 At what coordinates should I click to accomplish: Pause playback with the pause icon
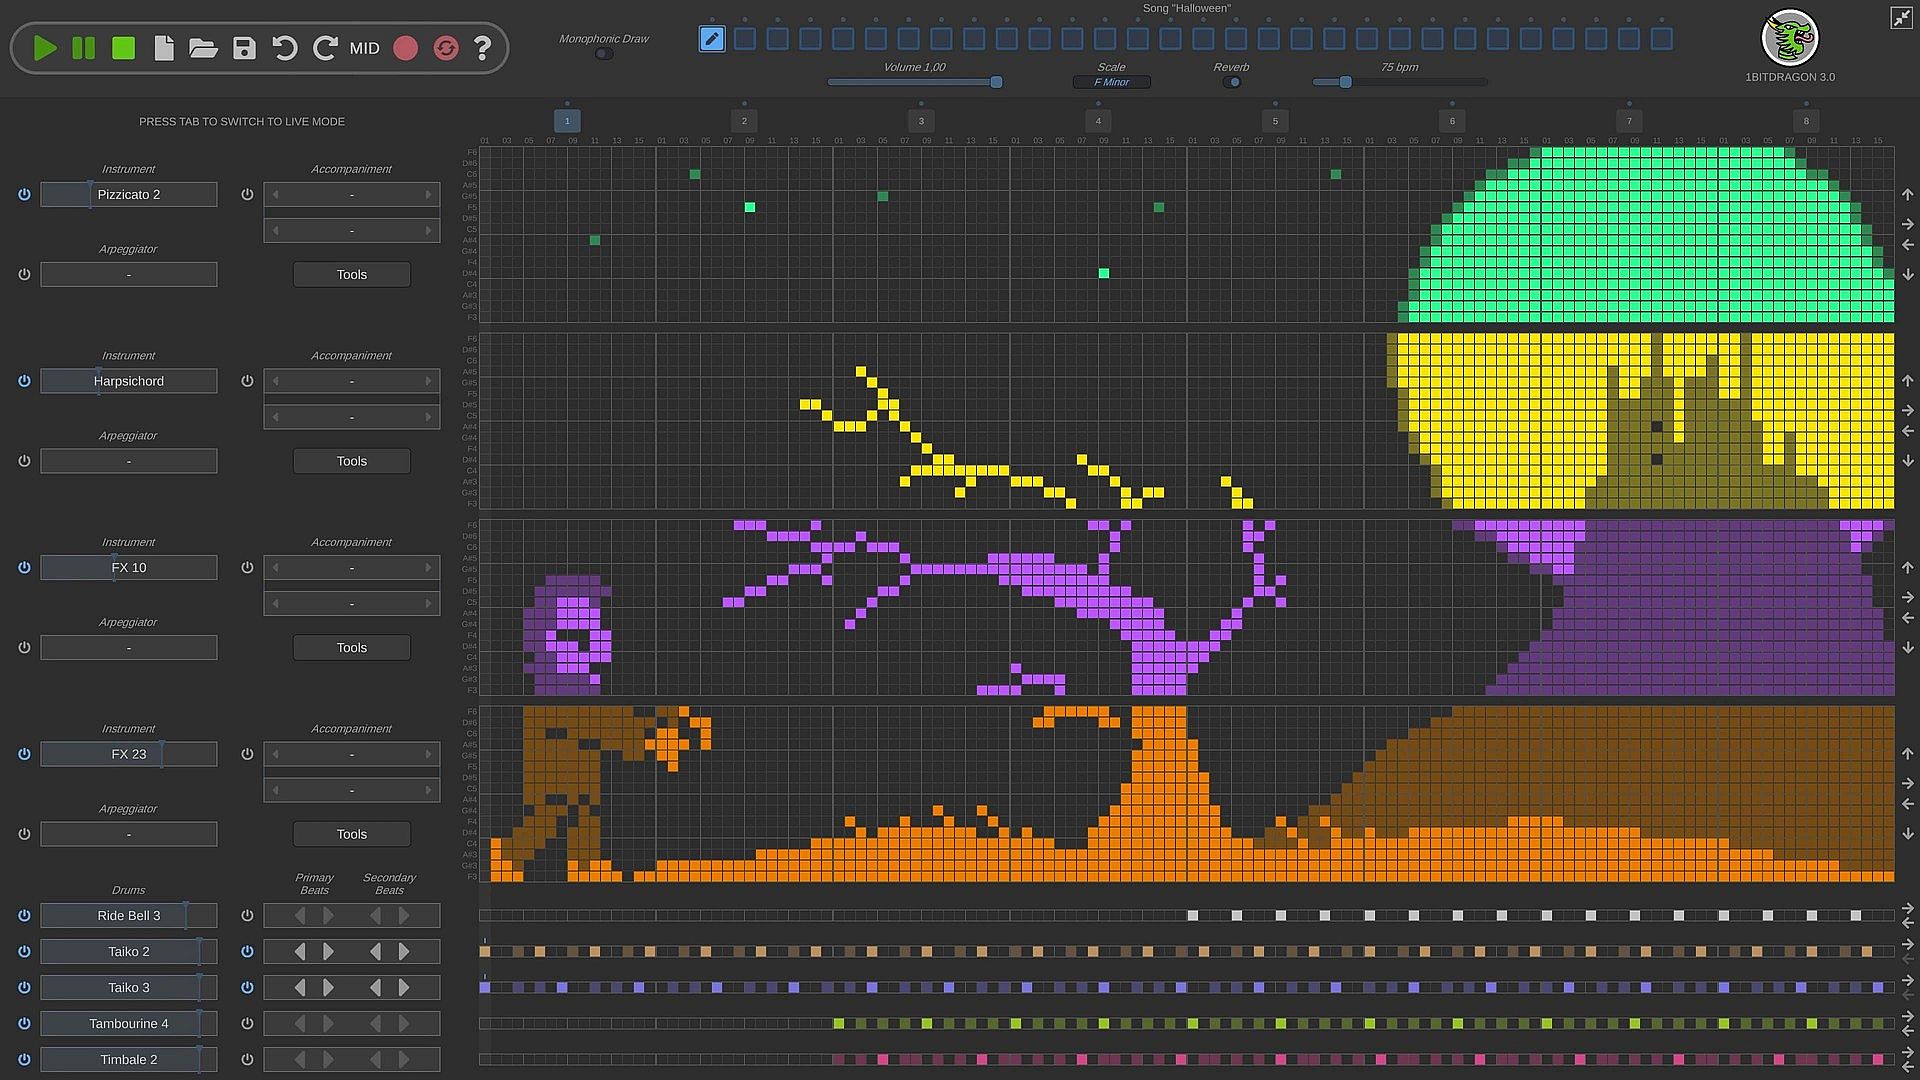(x=84, y=48)
